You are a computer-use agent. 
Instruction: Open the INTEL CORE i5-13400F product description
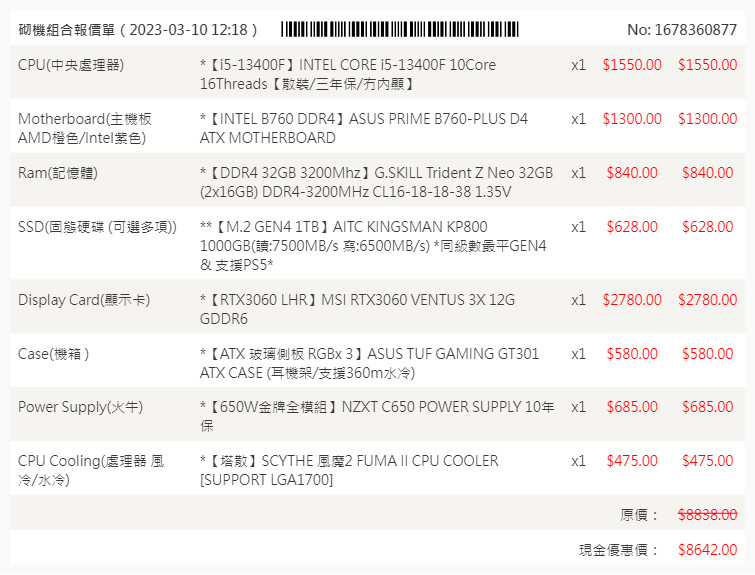[348, 74]
